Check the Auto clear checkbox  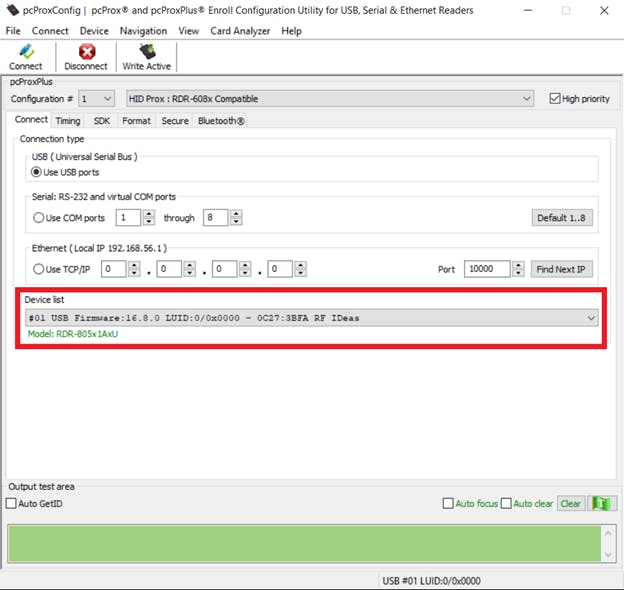506,504
